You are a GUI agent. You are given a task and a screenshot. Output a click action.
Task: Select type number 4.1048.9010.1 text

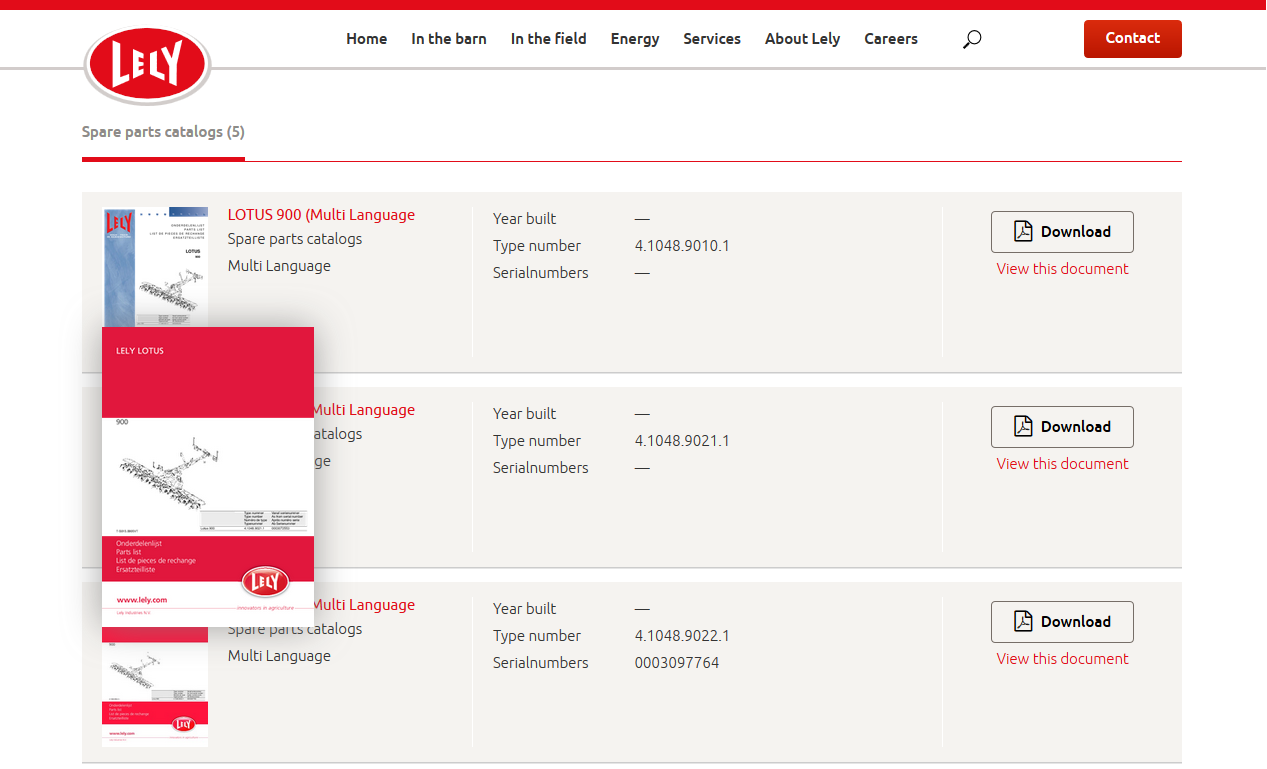click(682, 246)
